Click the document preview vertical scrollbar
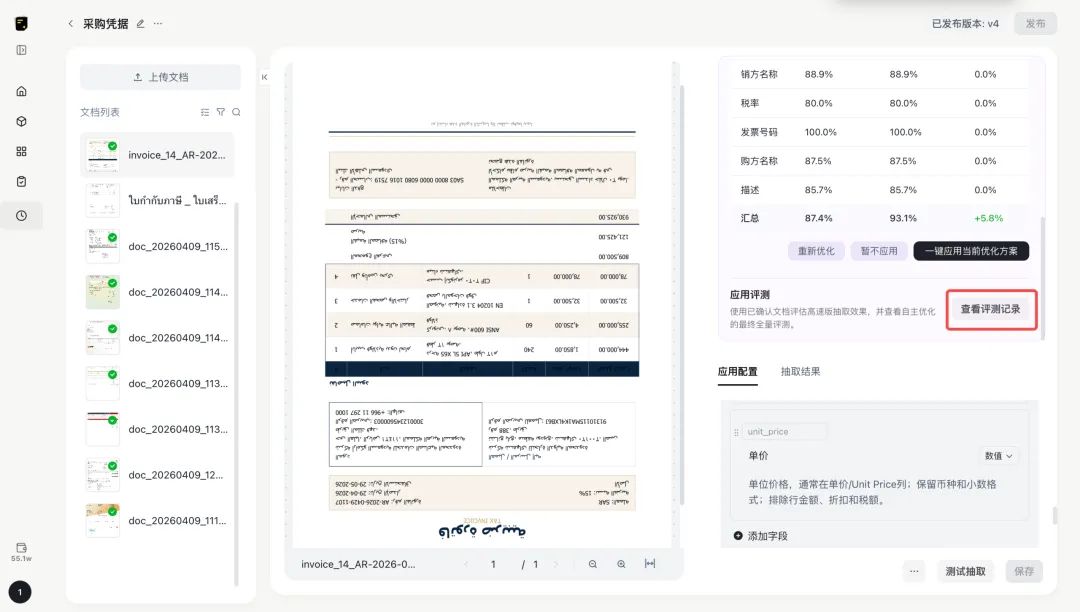1080x612 pixels. point(683,295)
